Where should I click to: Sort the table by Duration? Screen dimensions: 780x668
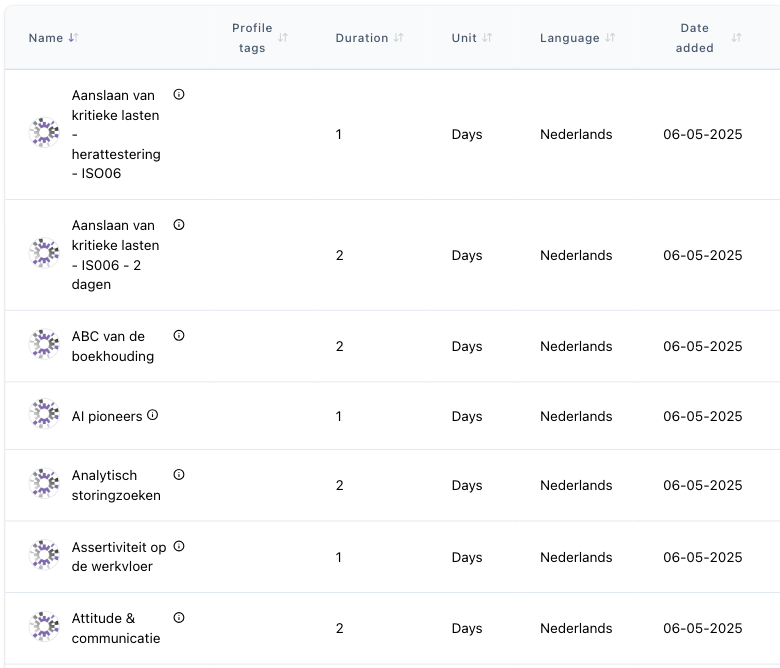point(398,38)
